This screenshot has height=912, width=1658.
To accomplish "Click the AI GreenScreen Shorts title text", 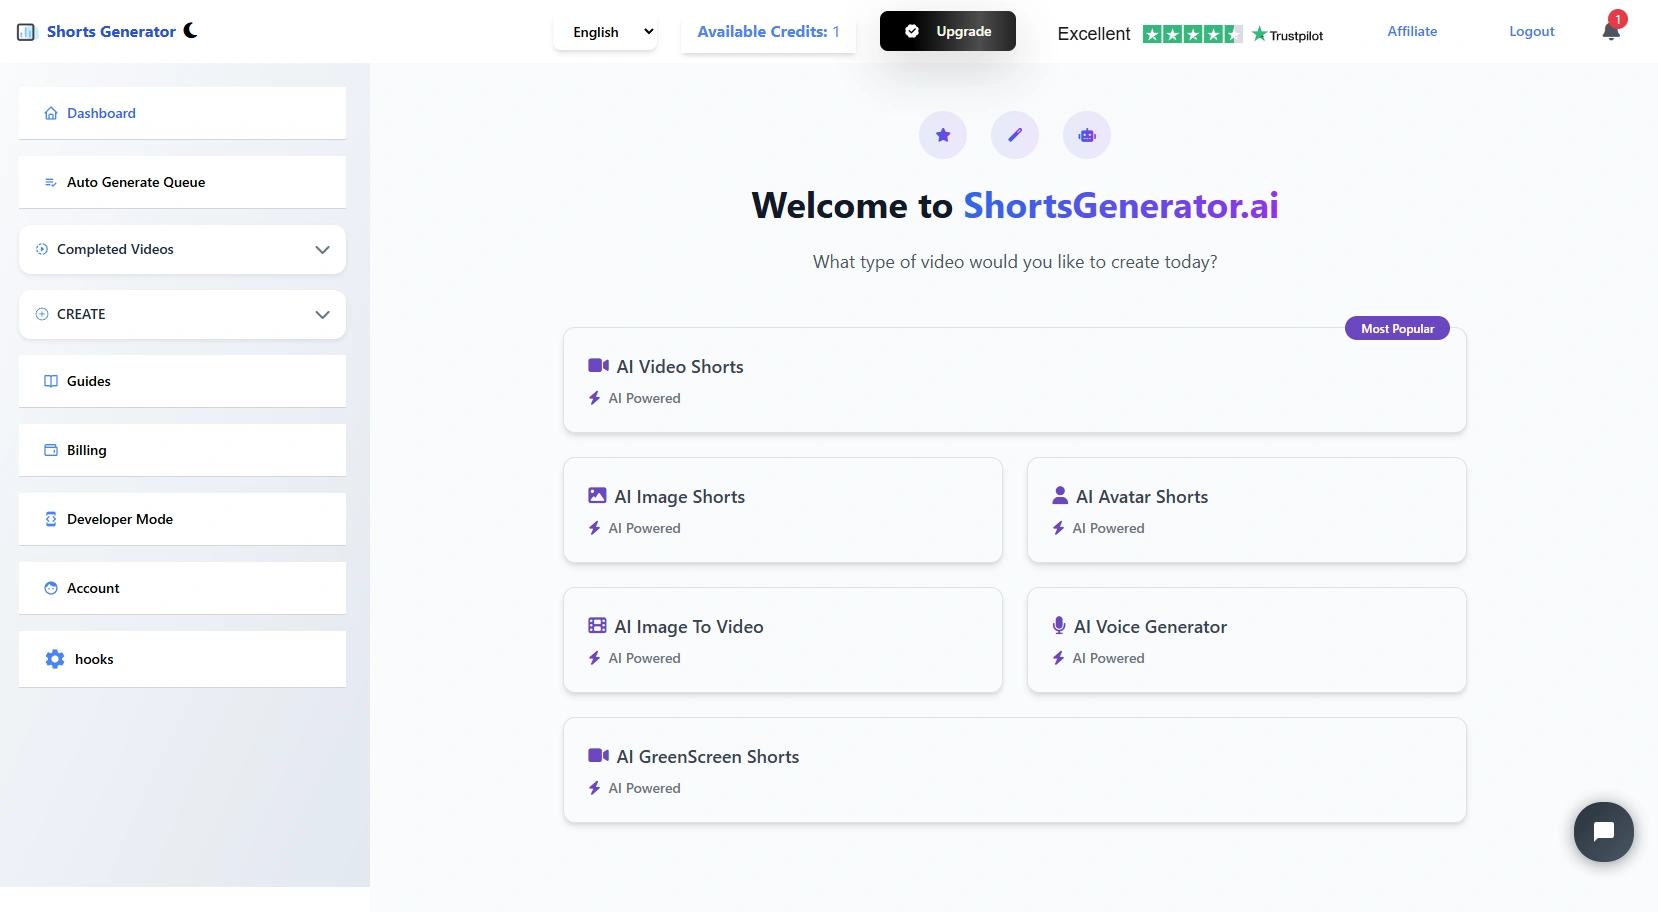I will (x=708, y=757).
